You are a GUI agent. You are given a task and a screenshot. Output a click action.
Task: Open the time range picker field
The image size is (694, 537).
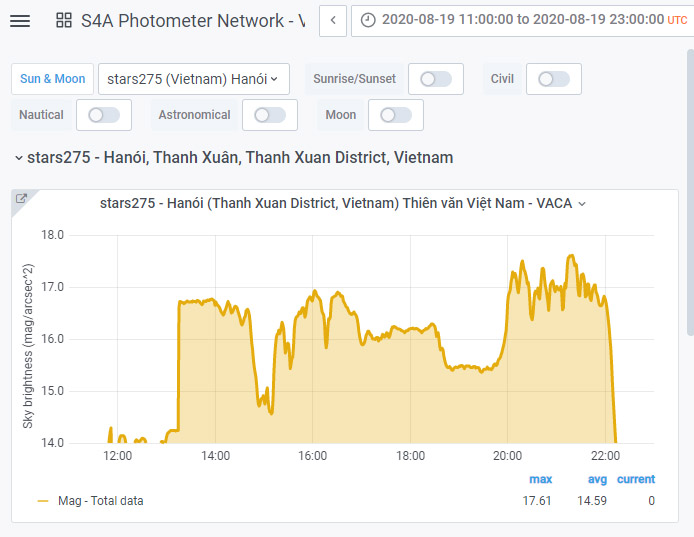point(522,20)
